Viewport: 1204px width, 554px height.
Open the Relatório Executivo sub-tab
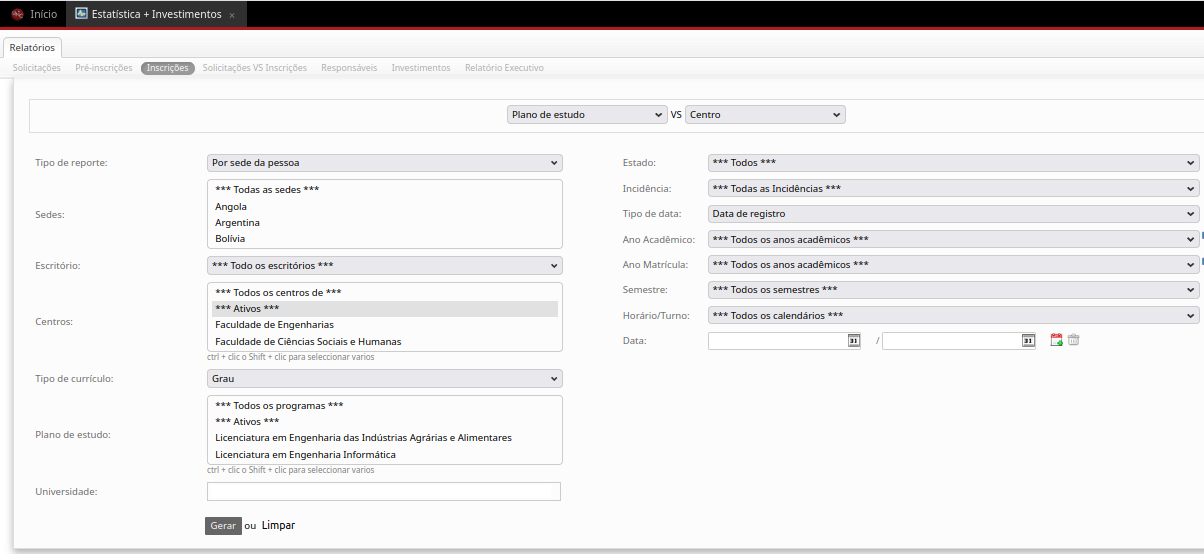(504, 68)
